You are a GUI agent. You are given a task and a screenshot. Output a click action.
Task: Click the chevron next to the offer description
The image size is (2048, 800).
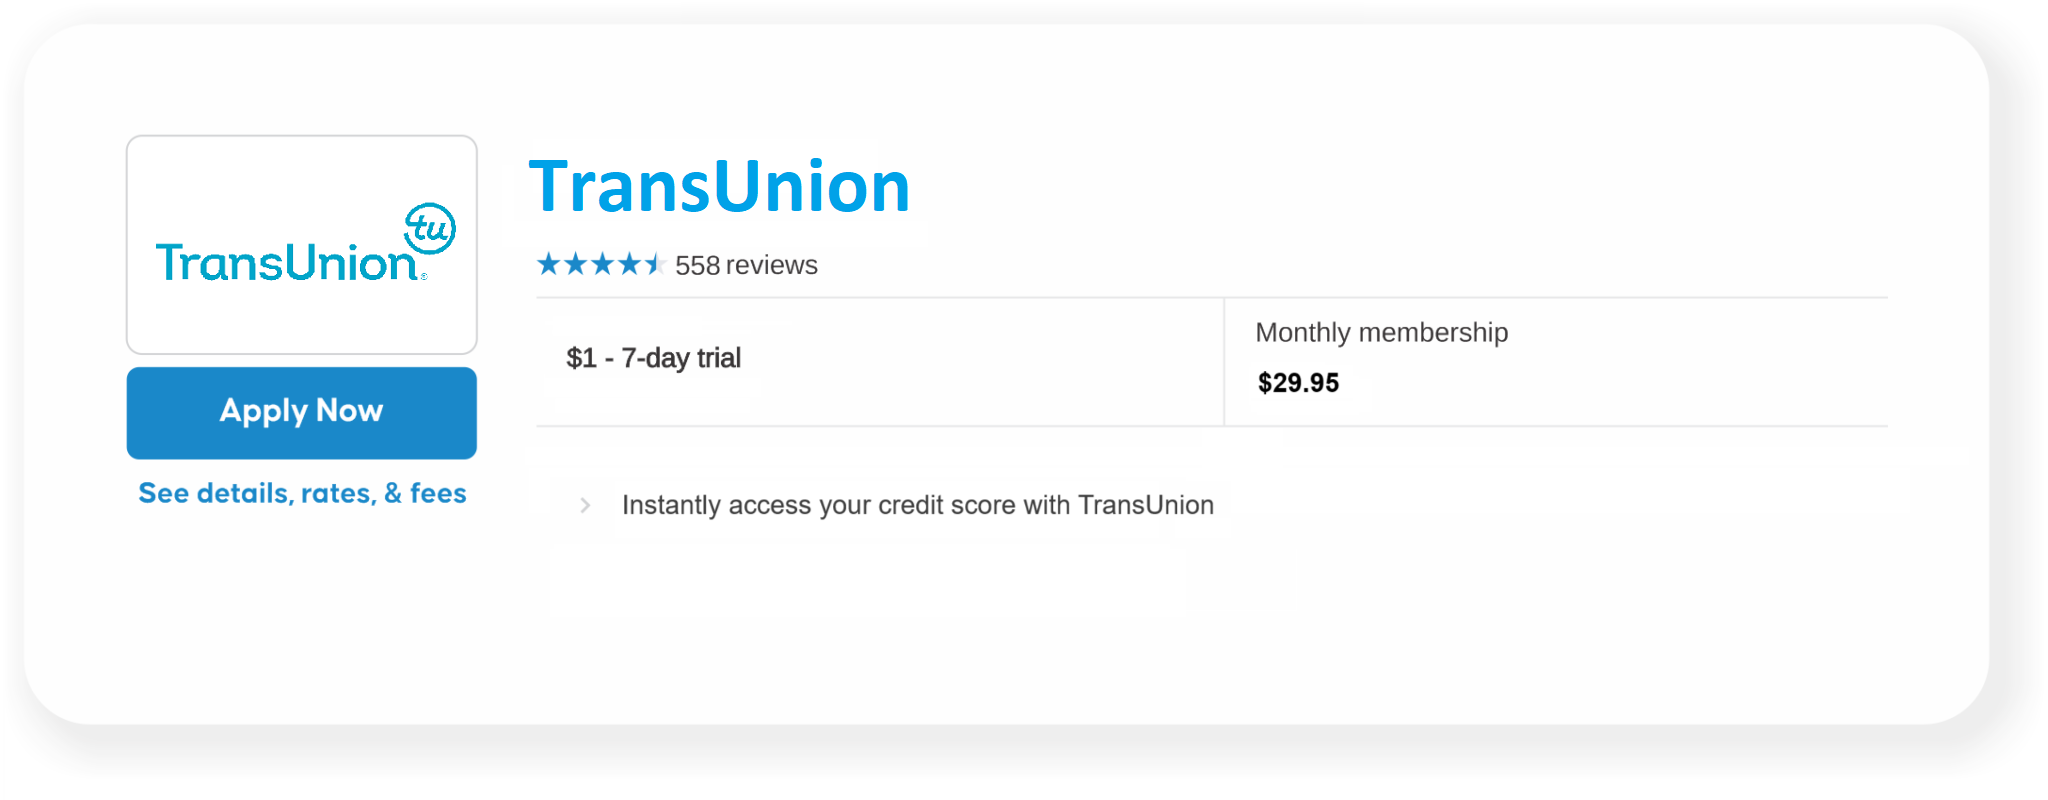pos(584,505)
